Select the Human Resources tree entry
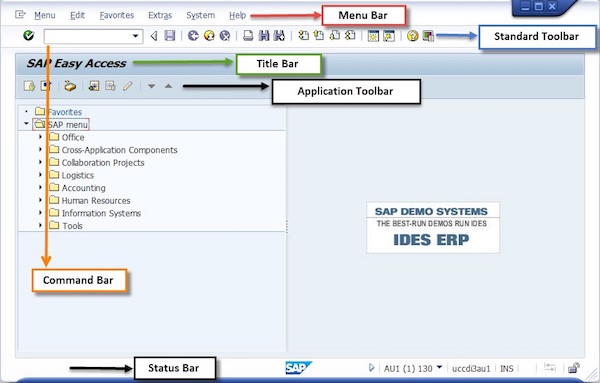600x383 pixels. (x=90, y=200)
